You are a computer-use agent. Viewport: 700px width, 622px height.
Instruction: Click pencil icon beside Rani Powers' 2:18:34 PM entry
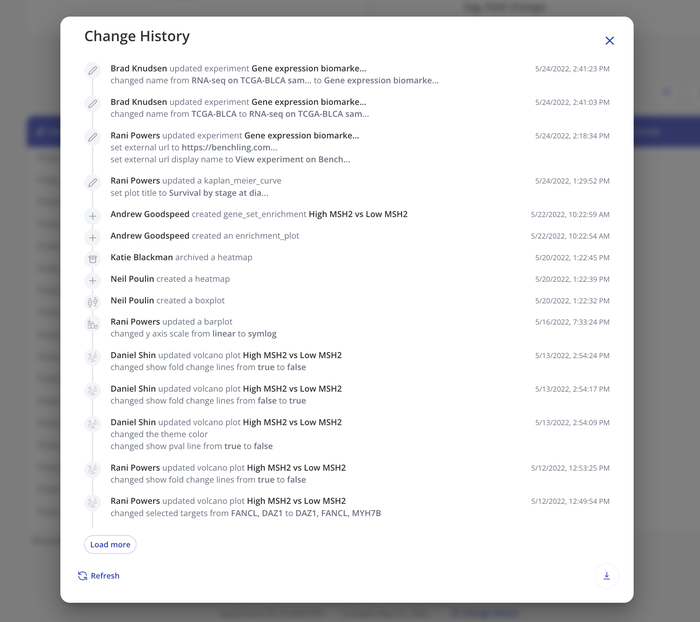coord(92,136)
